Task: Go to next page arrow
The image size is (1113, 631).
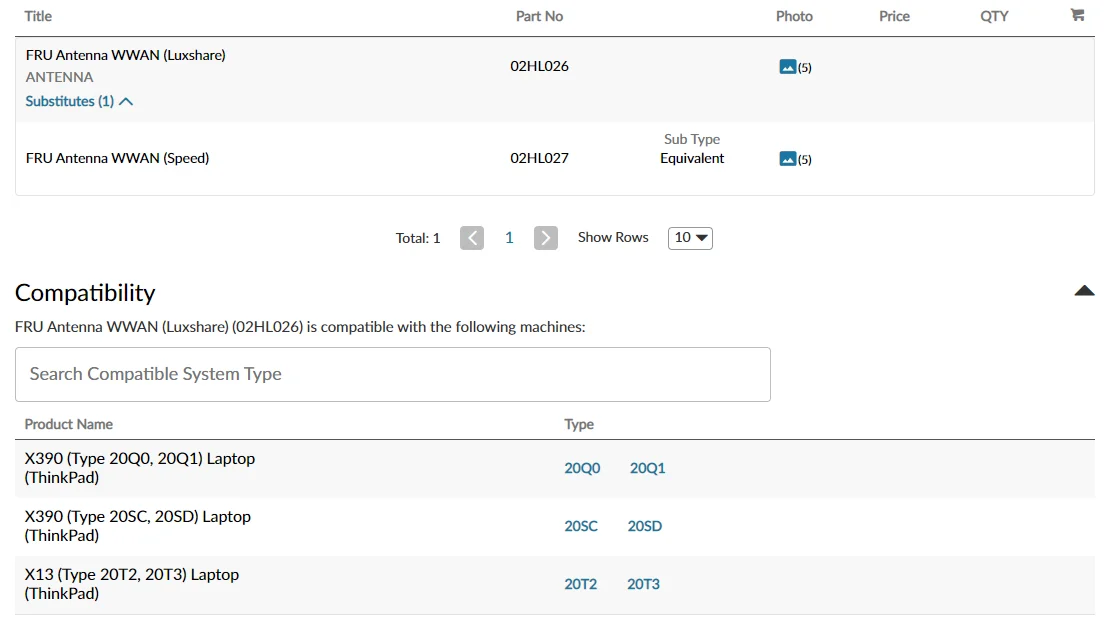Action: (545, 238)
